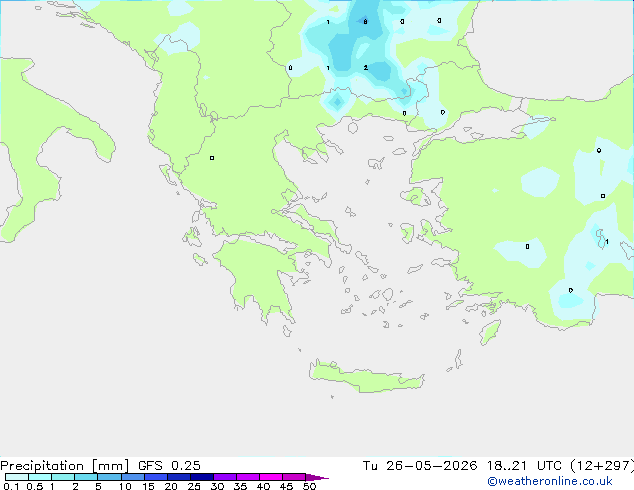The width and height of the screenshot is (634, 490).
Task: Click the 'Precipitation [mm]' title text
Action: (x=65, y=466)
